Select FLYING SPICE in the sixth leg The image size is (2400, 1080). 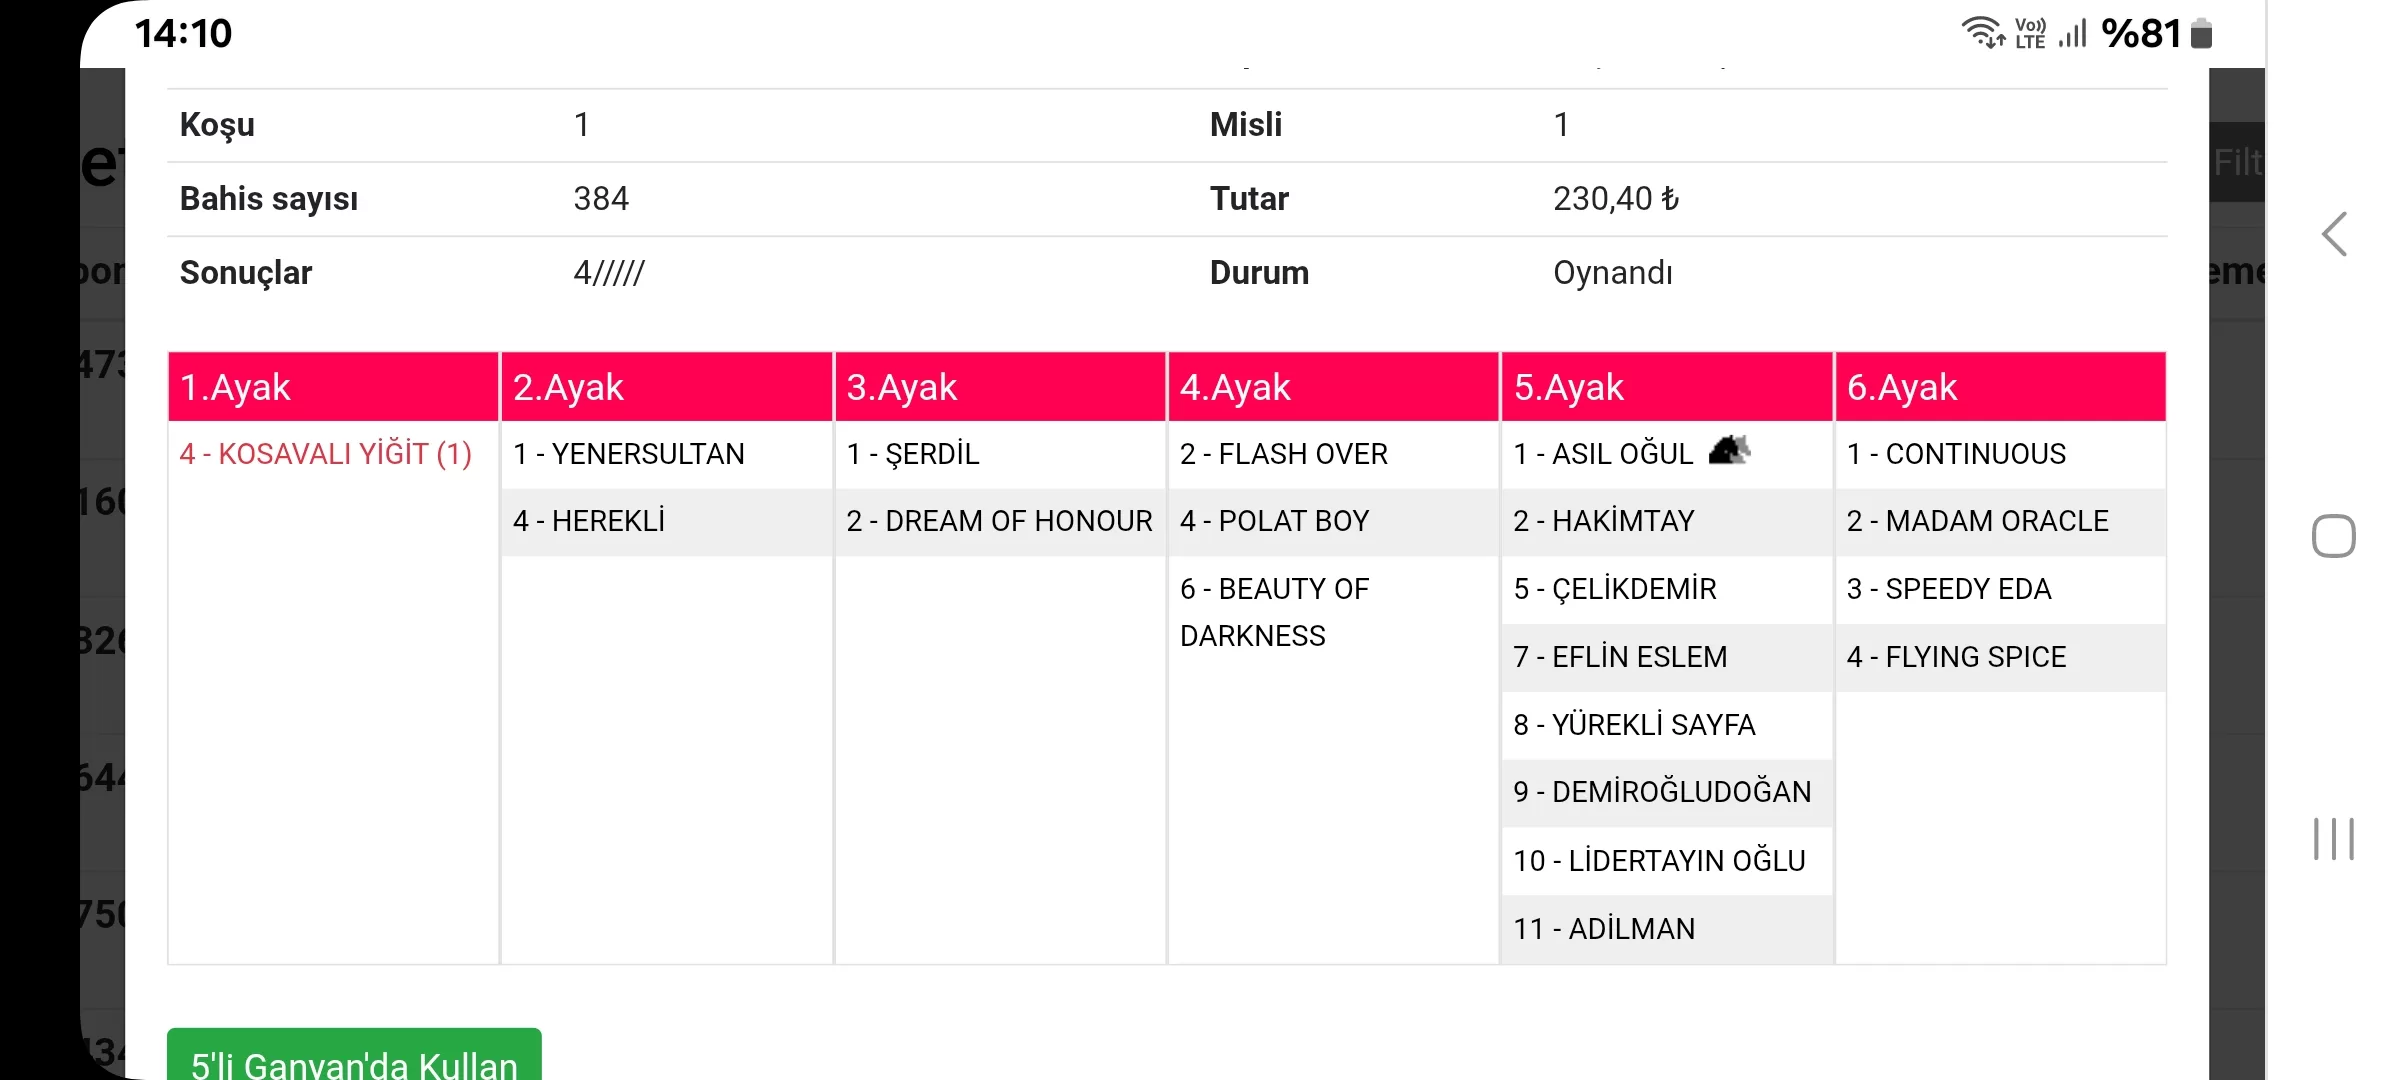point(1956,657)
